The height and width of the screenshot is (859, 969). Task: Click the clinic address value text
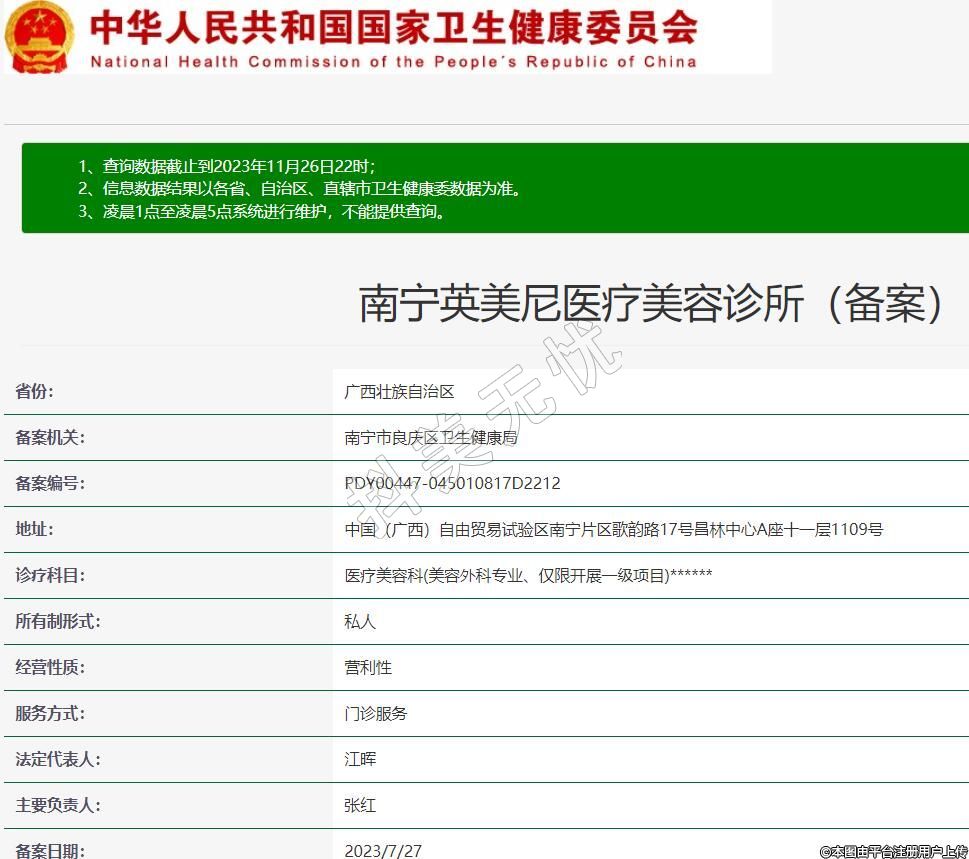click(613, 529)
